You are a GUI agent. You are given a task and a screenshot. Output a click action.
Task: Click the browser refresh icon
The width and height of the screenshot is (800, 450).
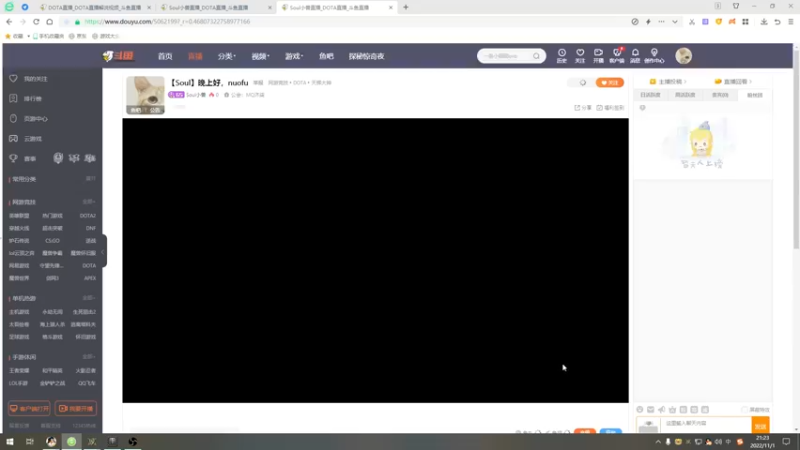pyautogui.click(x=36, y=21)
